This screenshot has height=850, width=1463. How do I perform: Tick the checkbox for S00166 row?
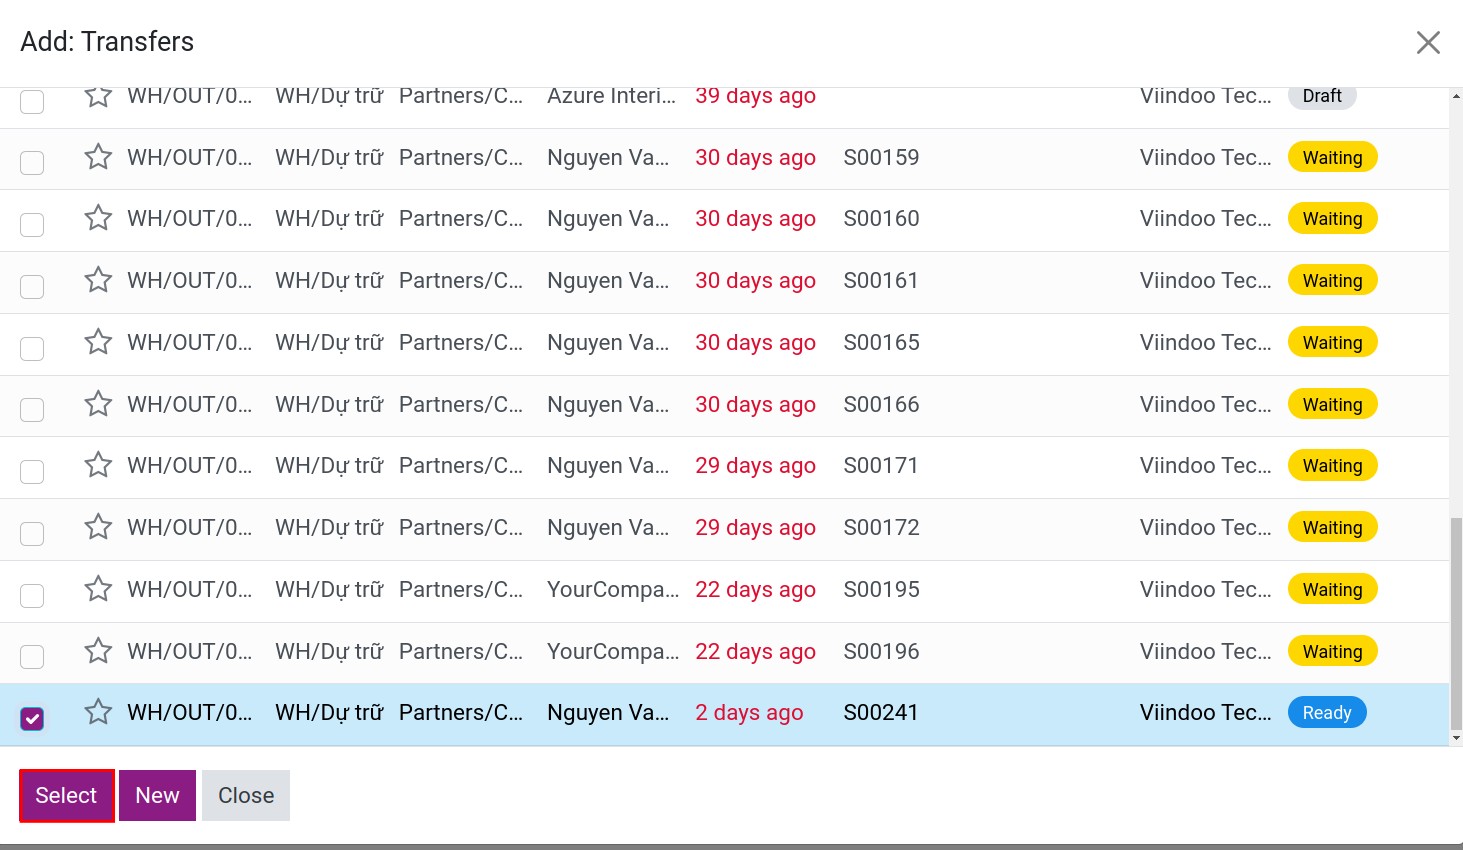coord(32,410)
